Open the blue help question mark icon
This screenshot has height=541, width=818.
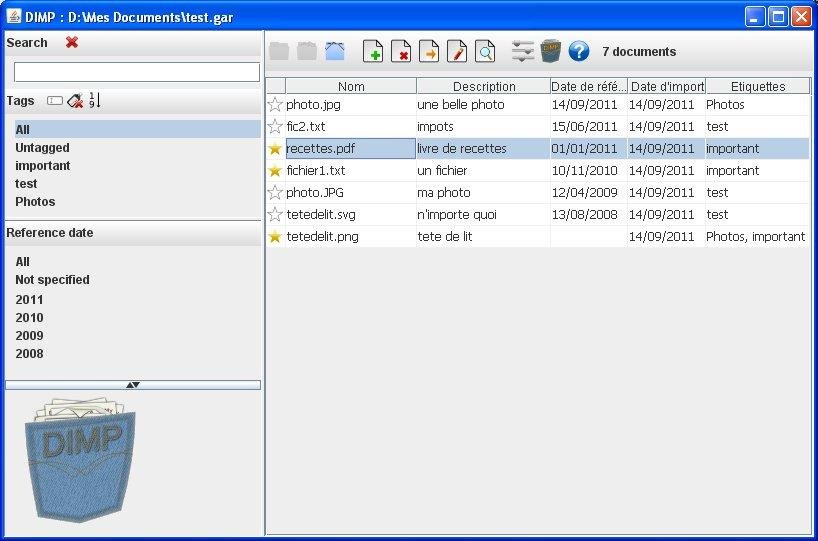click(x=579, y=51)
